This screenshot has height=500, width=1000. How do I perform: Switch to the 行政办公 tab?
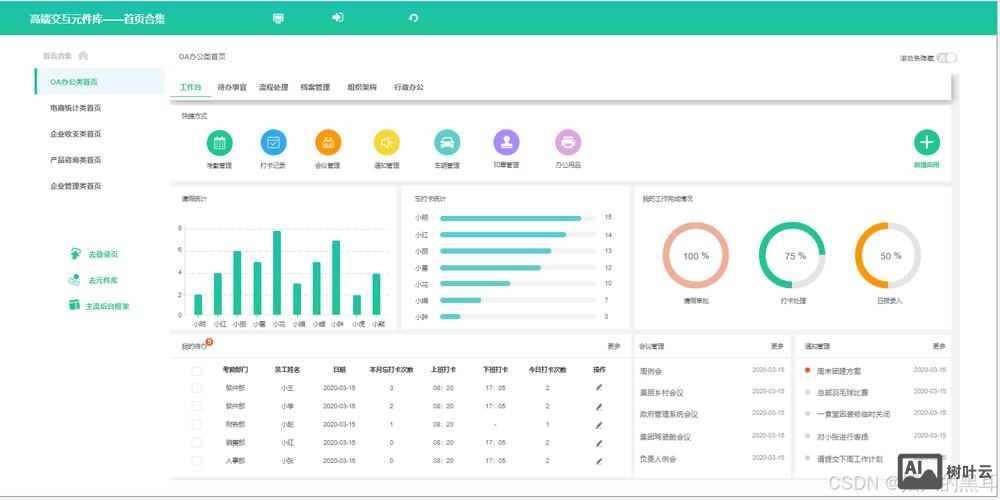point(409,87)
